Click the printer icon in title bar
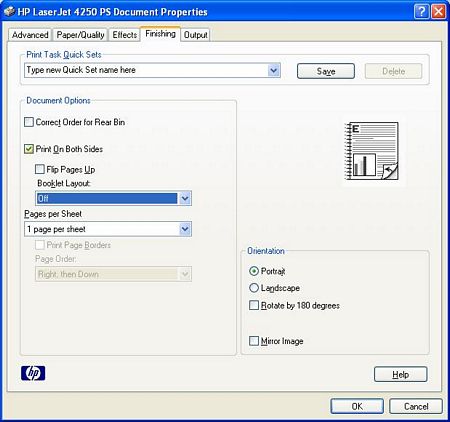Screen dimensions: 450x422 9,12
